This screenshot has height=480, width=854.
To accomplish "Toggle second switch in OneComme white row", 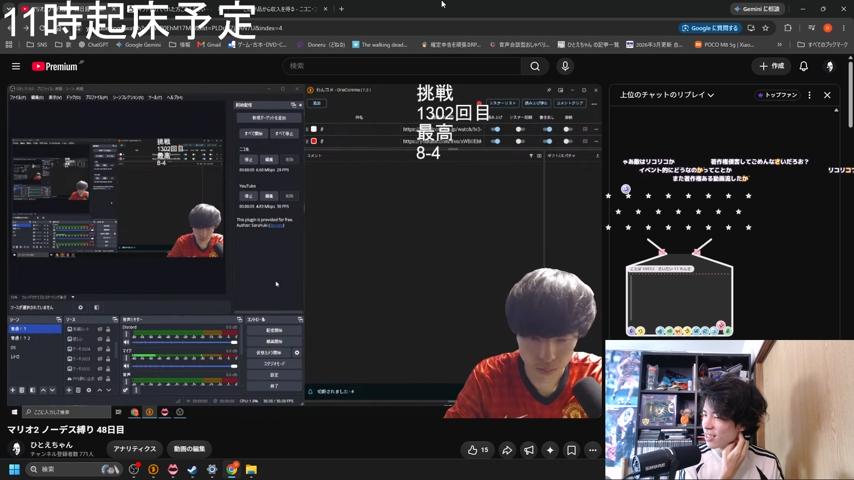I will point(520,129).
